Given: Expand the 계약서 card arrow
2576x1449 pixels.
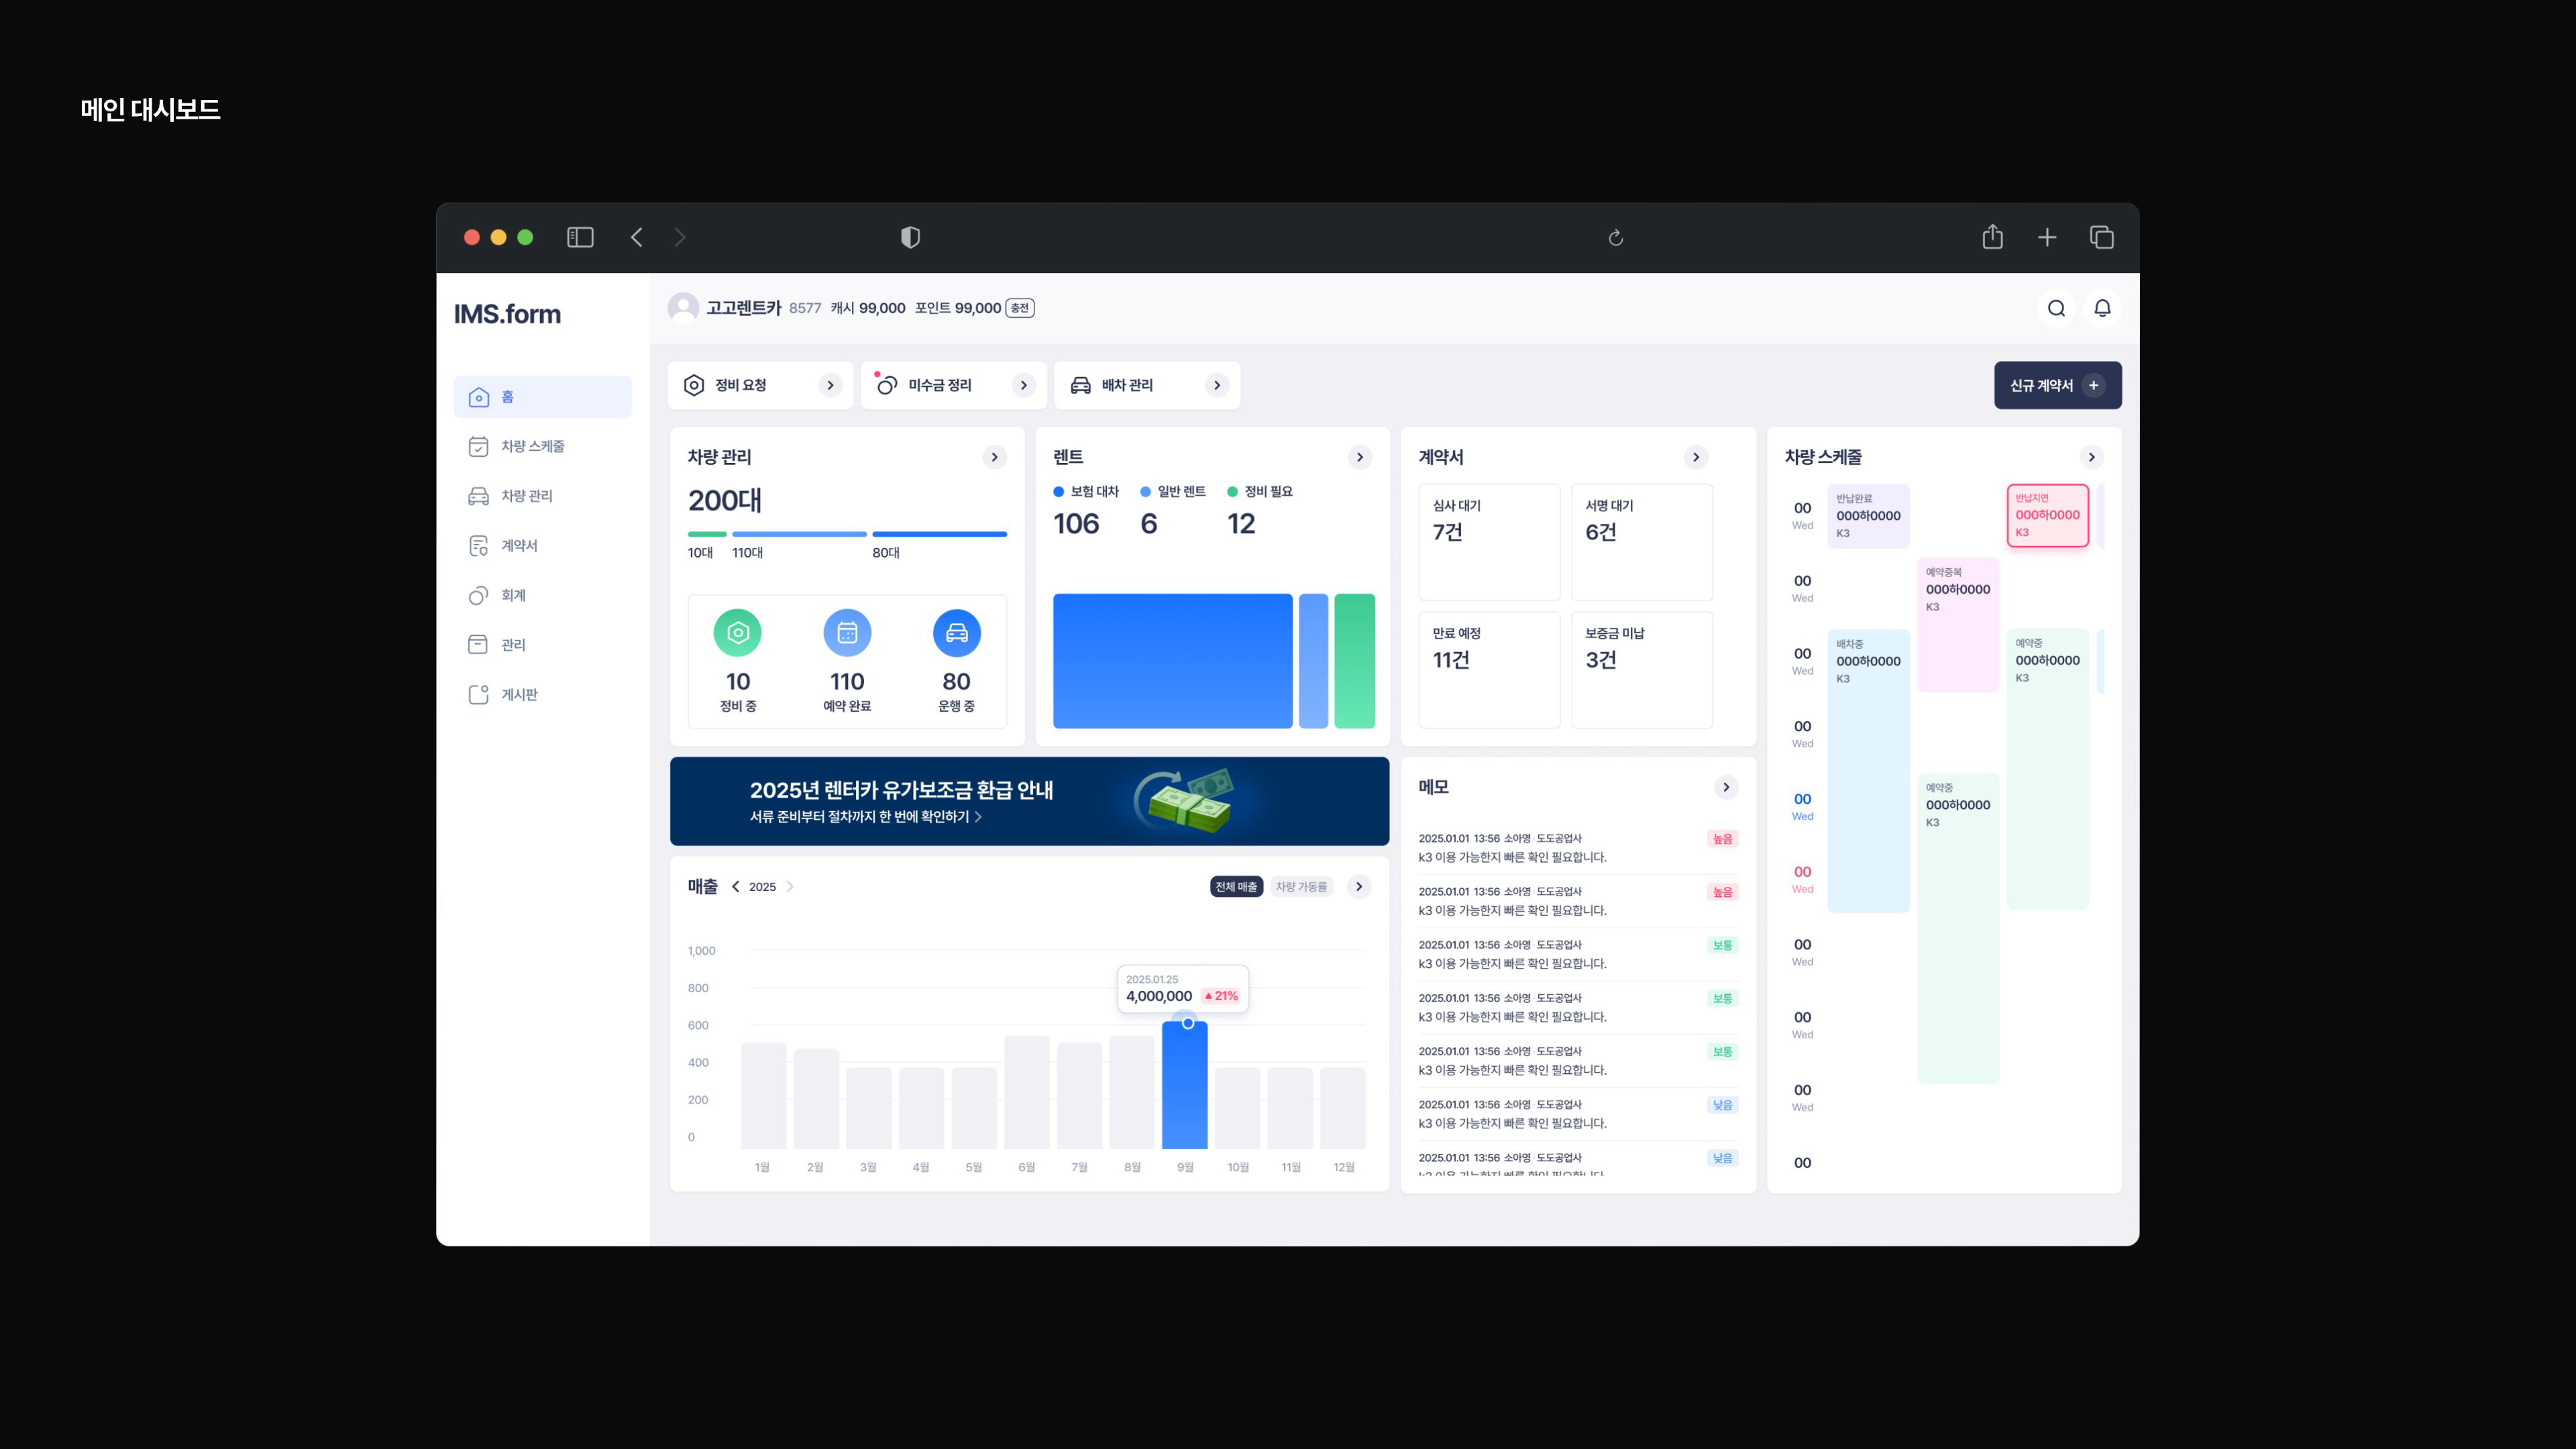Looking at the screenshot, I should 1695,457.
